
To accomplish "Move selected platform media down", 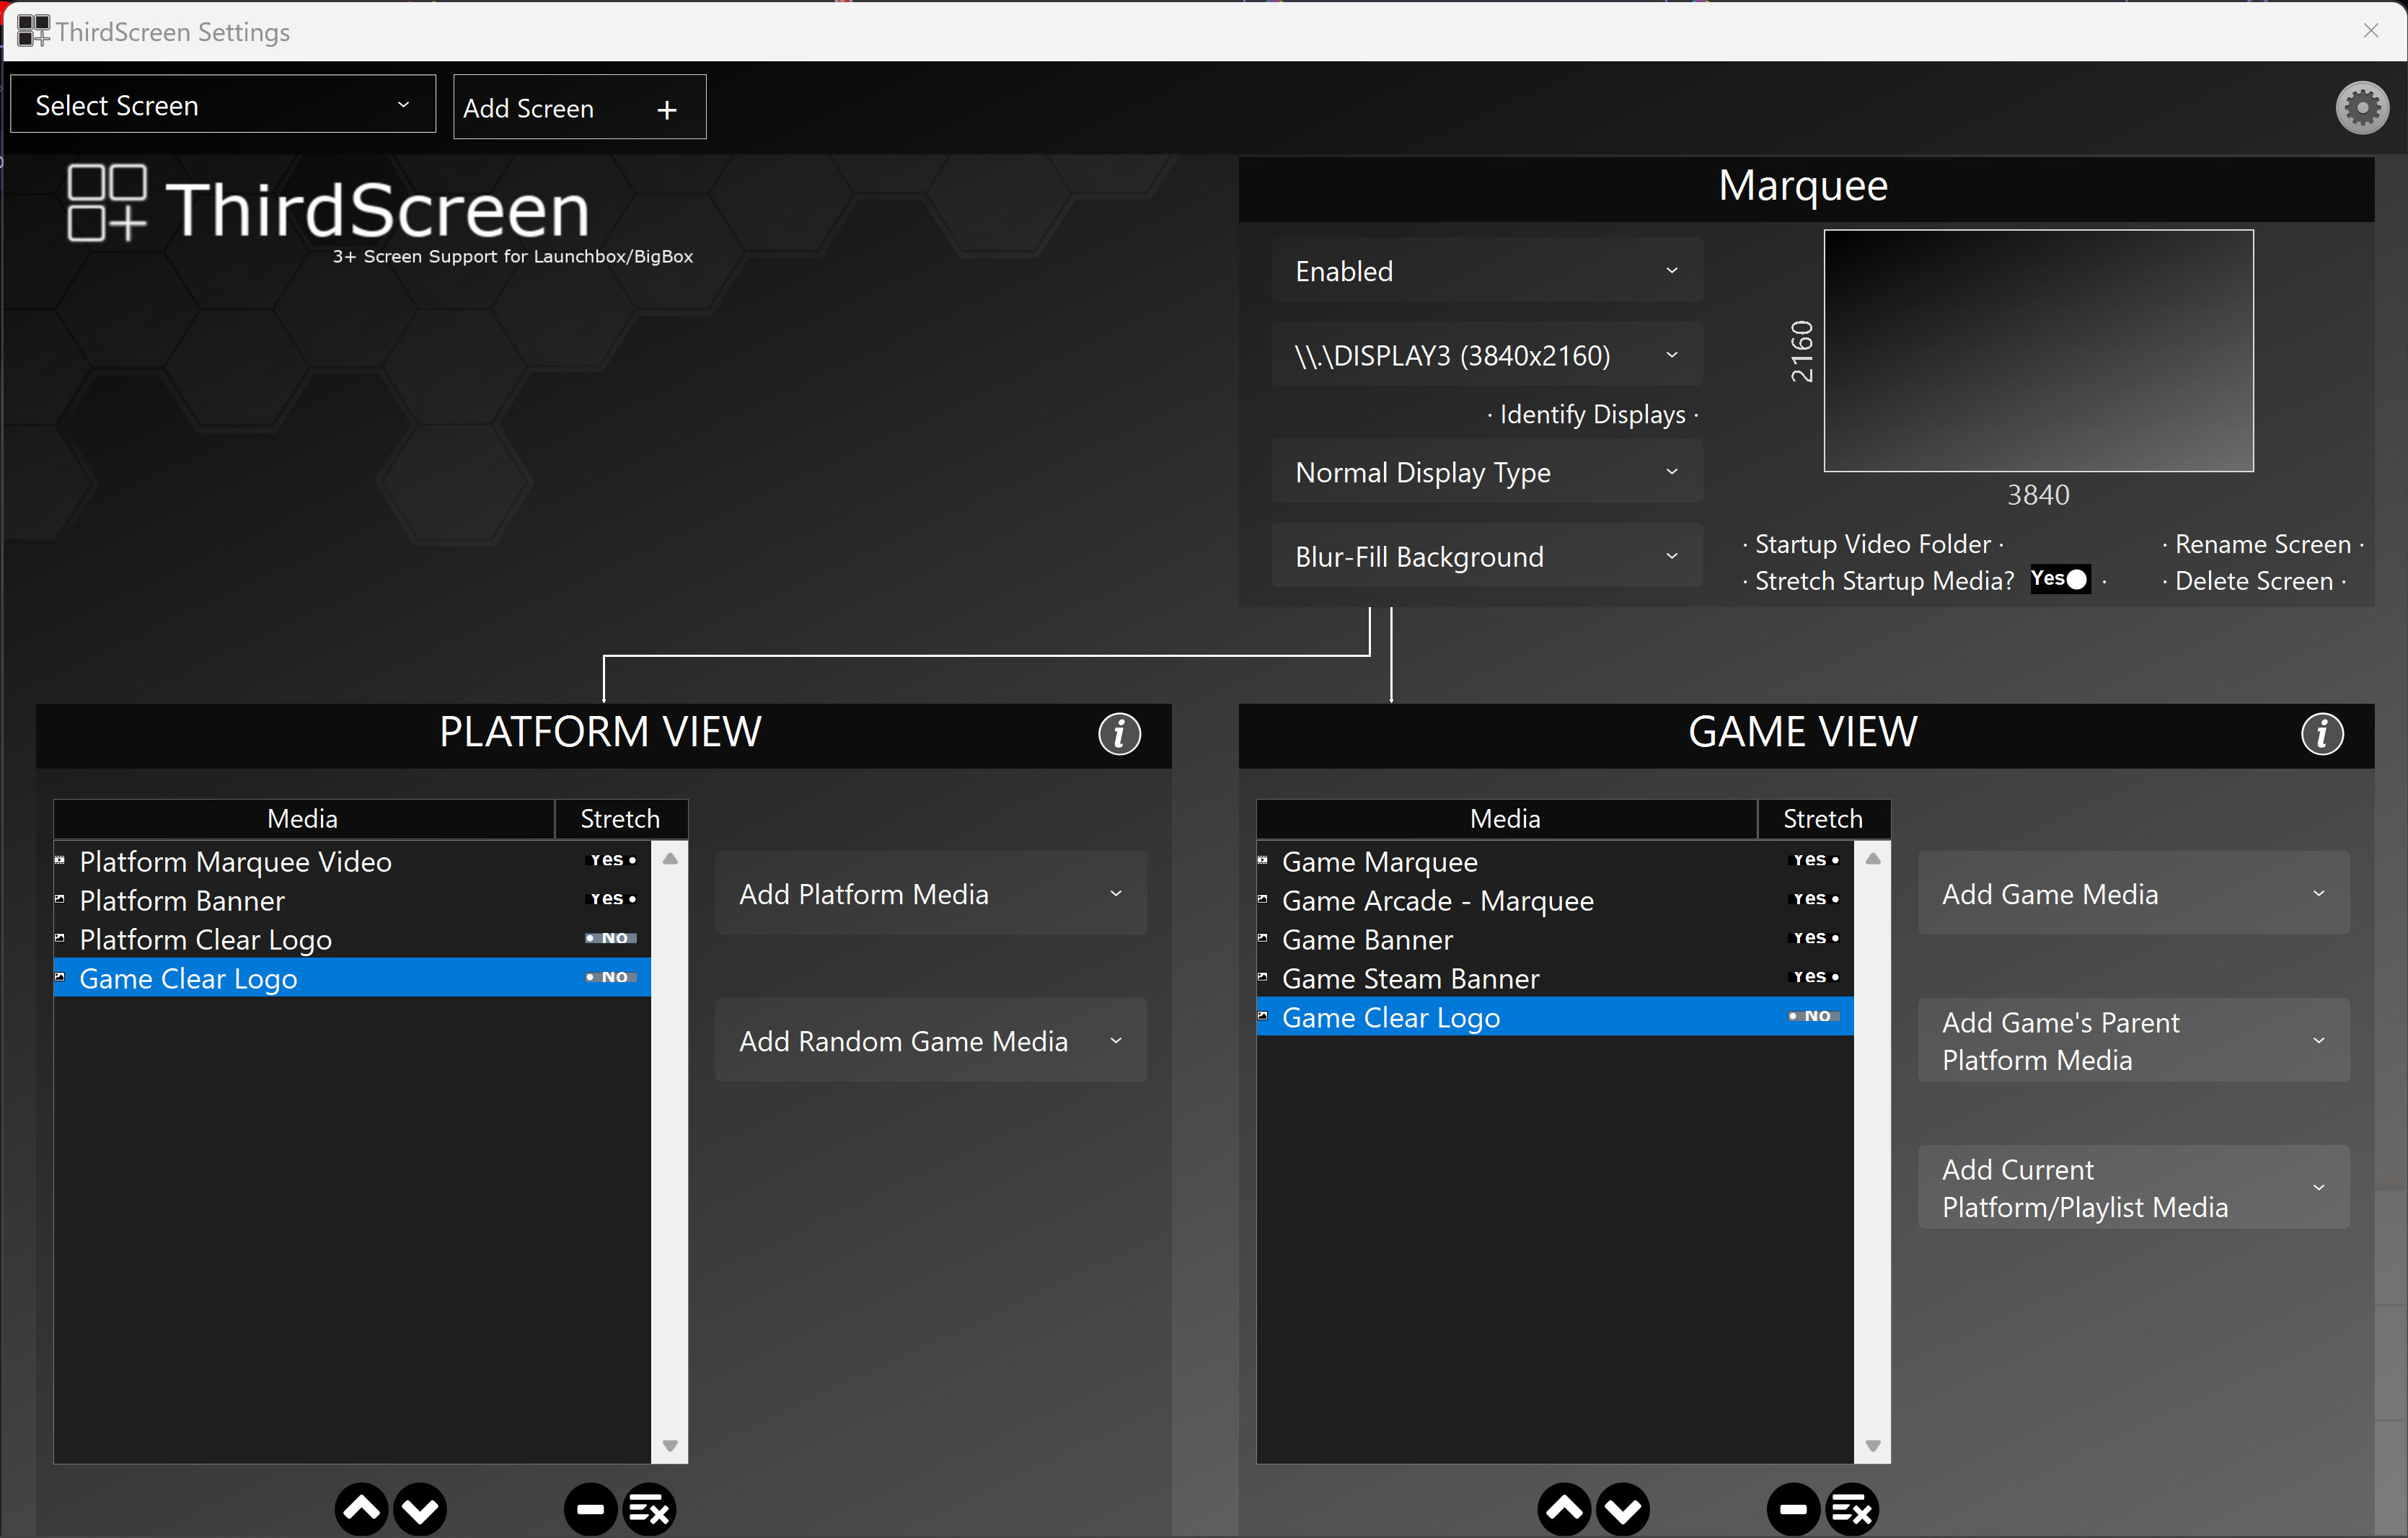I will (x=420, y=1508).
